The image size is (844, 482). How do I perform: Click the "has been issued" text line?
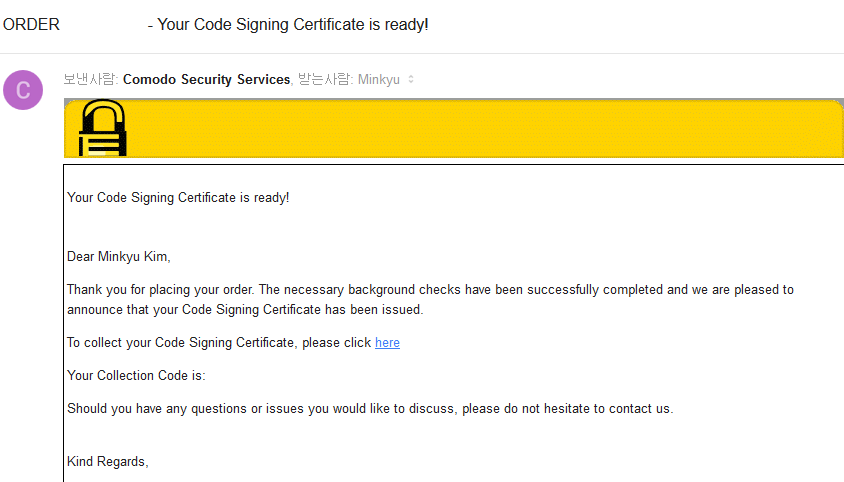point(245,310)
